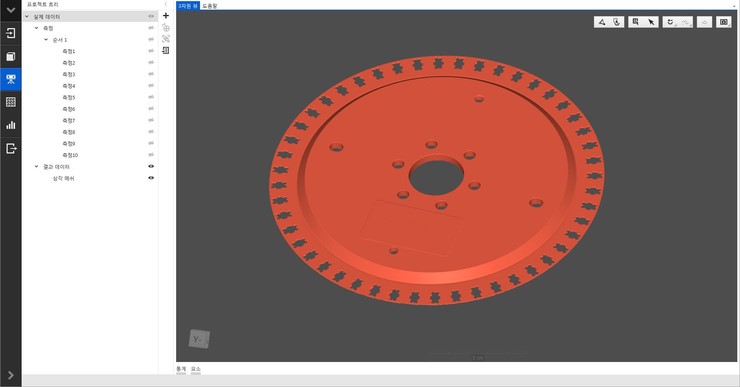
Task: Select the 결과 데이터 label in tree
Action: pos(56,167)
